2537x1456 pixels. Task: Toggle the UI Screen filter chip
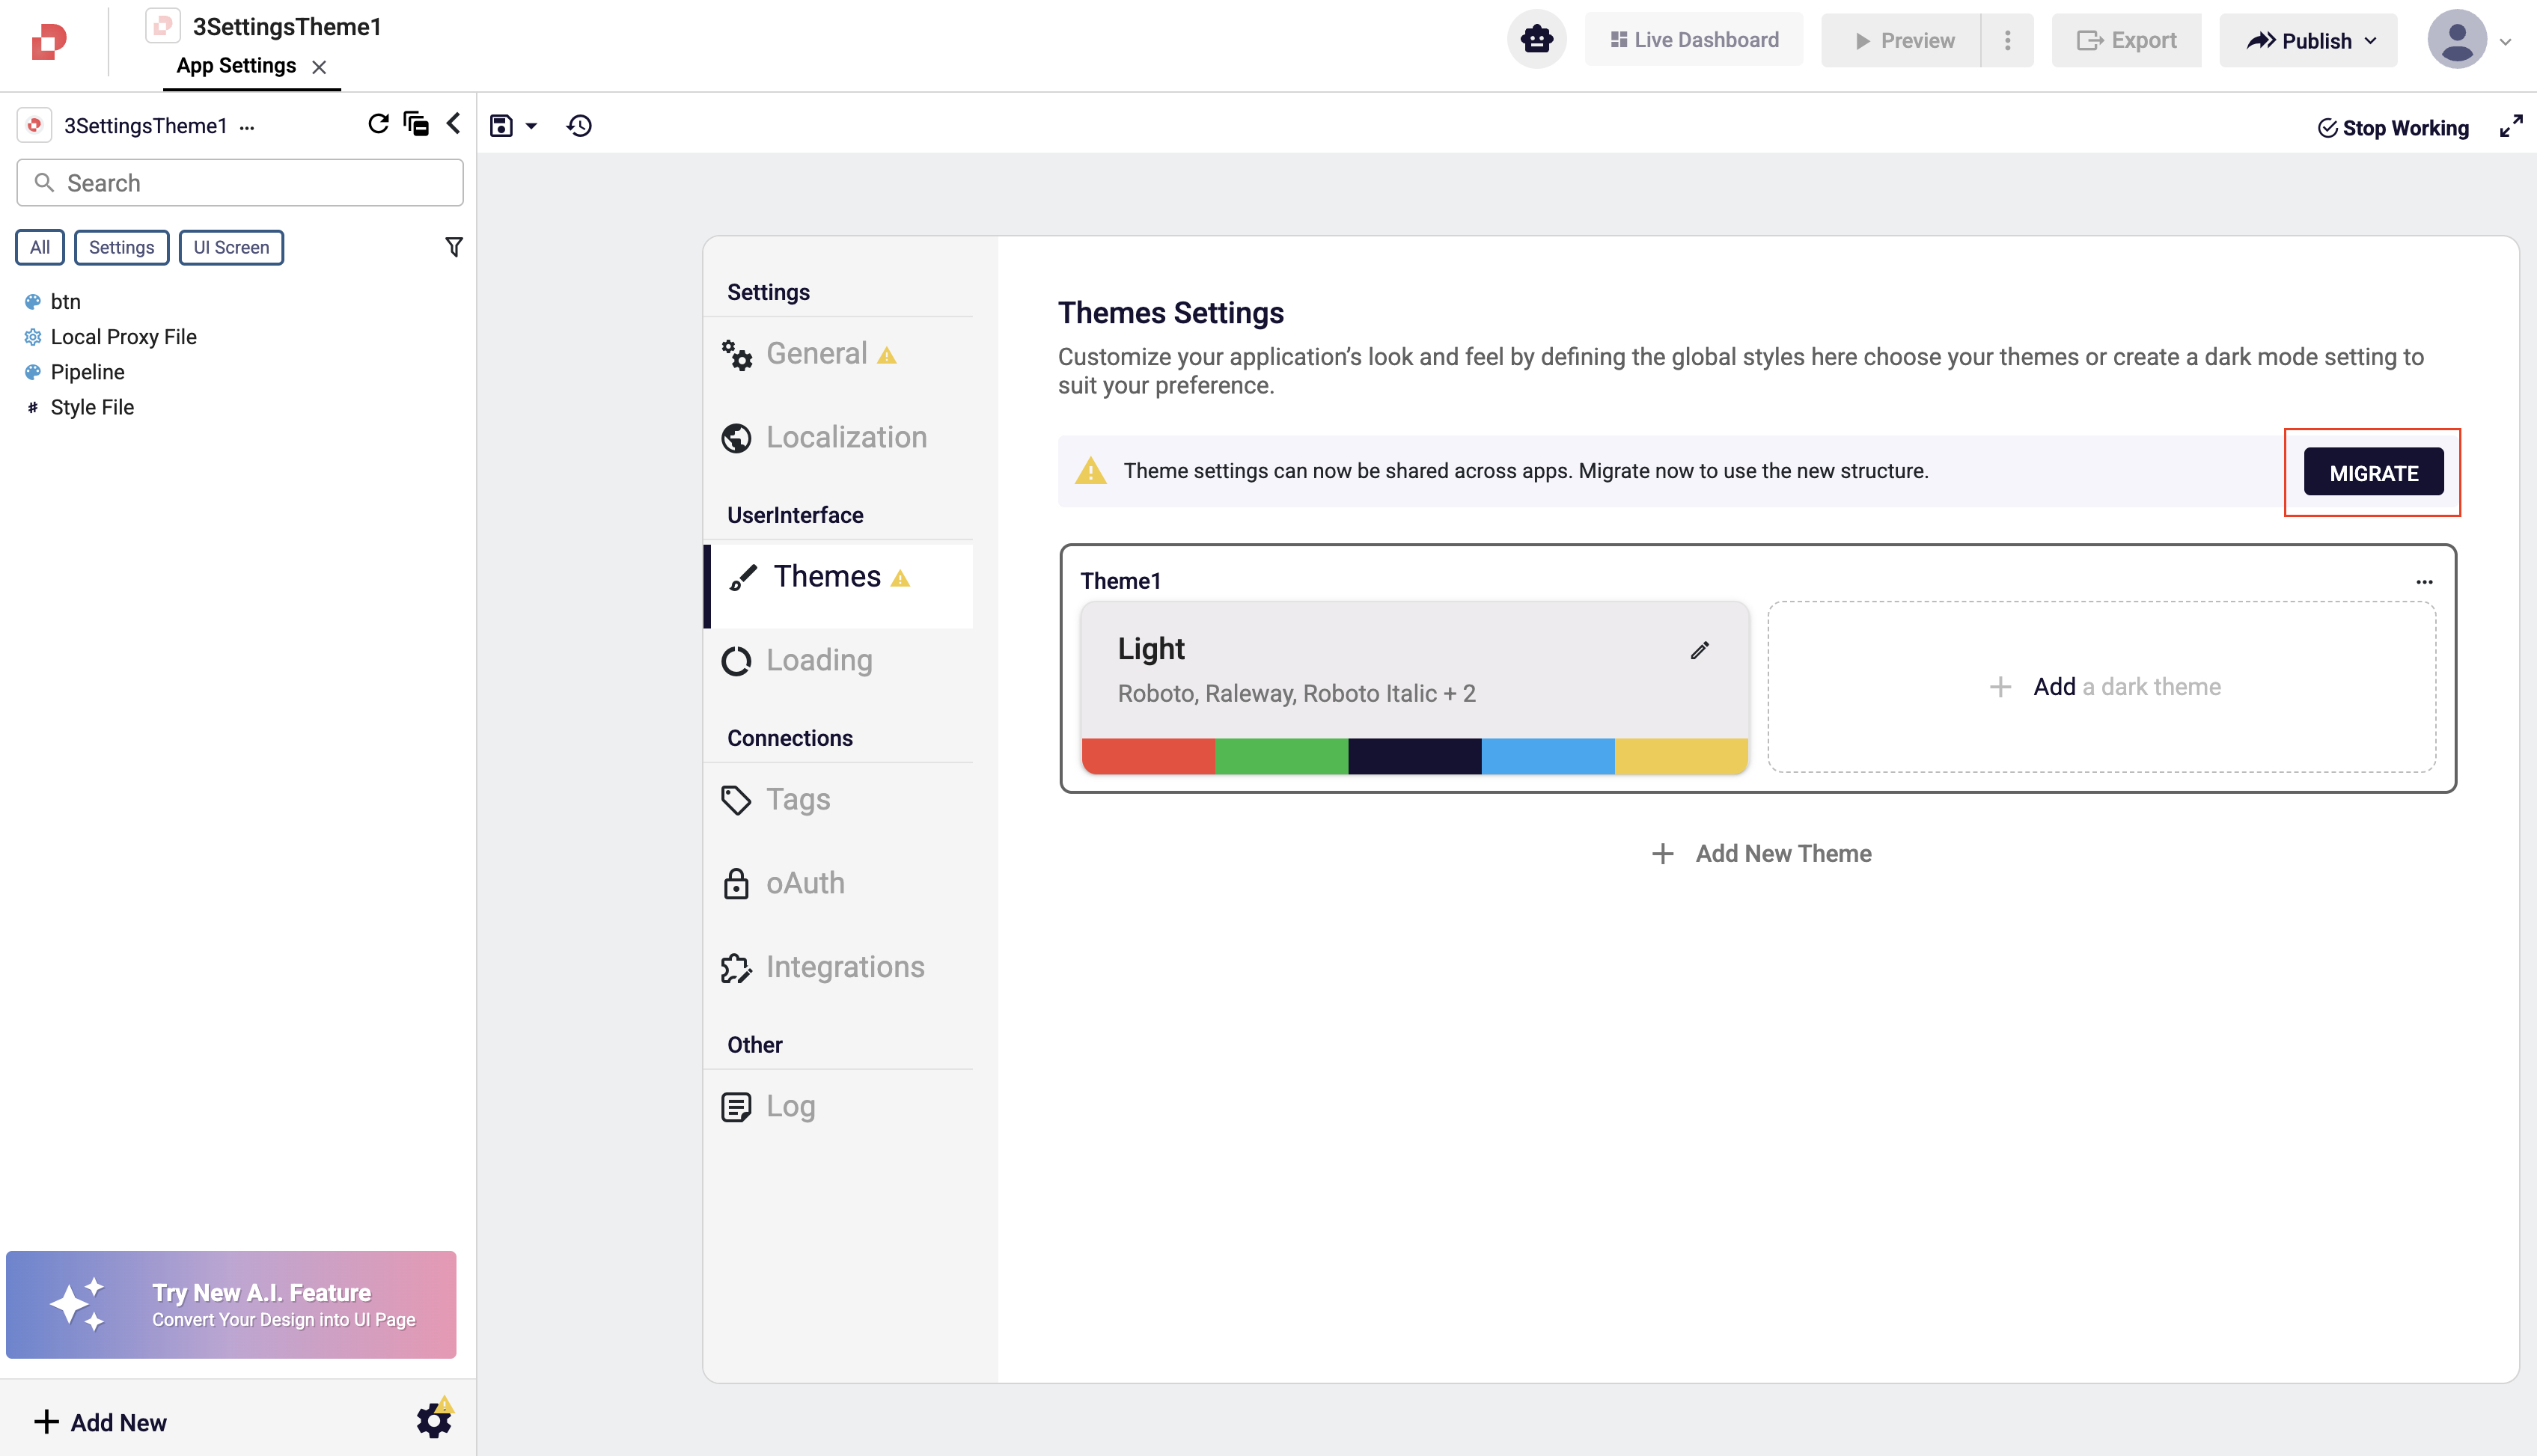[231, 247]
